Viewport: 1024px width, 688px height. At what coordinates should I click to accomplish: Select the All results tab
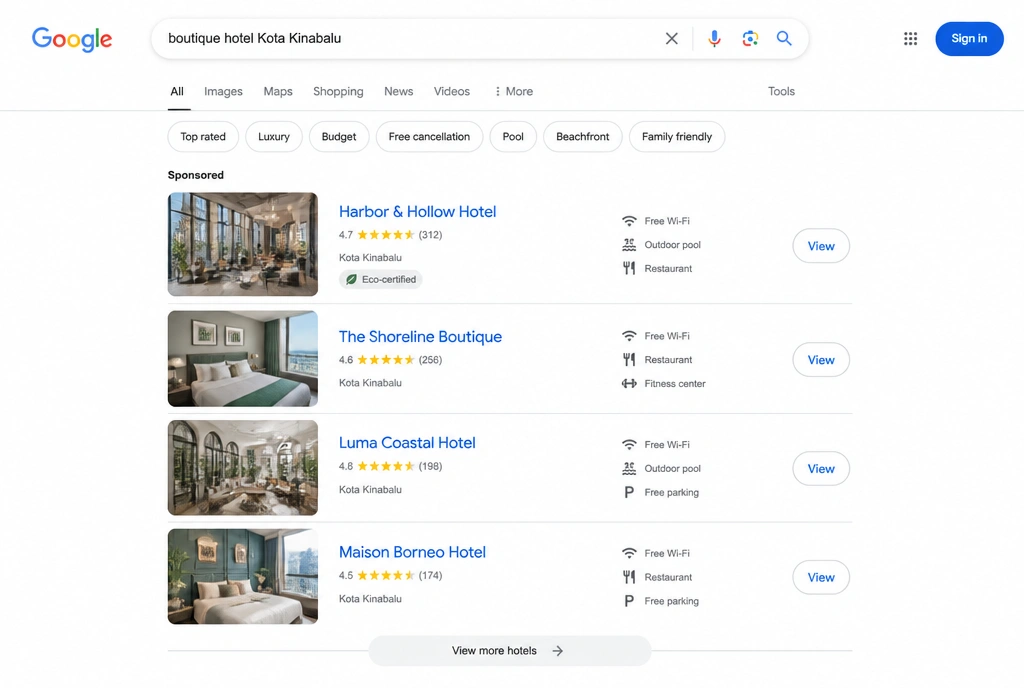tap(177, 91)
